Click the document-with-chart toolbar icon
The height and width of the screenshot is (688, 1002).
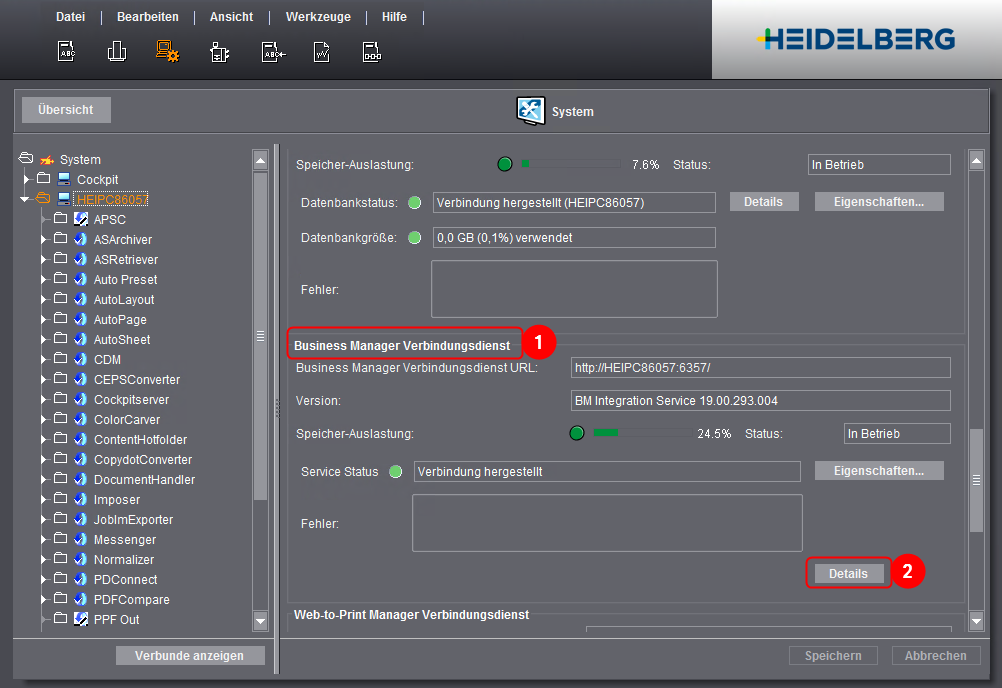pos(321,52)
